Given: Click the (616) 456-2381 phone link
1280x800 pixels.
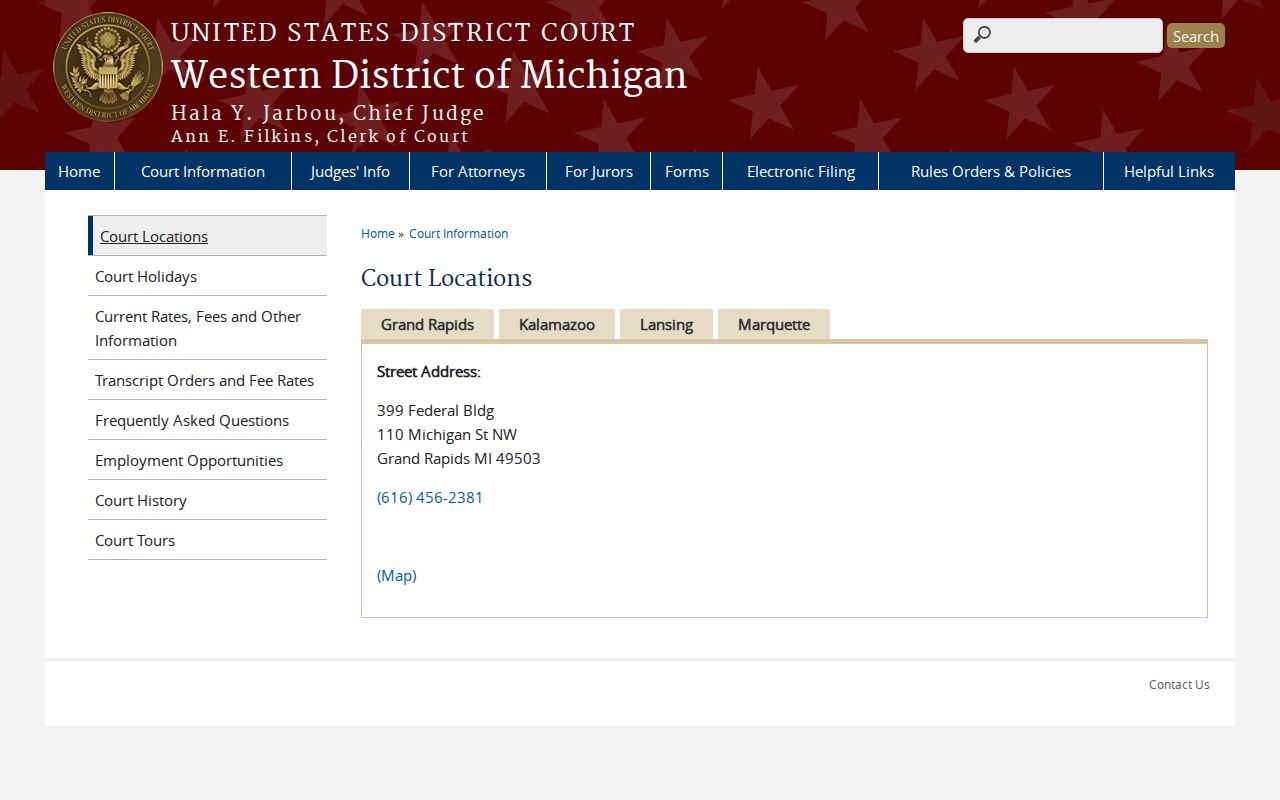Looking at the screenshot, I should (x=430, y=497).
